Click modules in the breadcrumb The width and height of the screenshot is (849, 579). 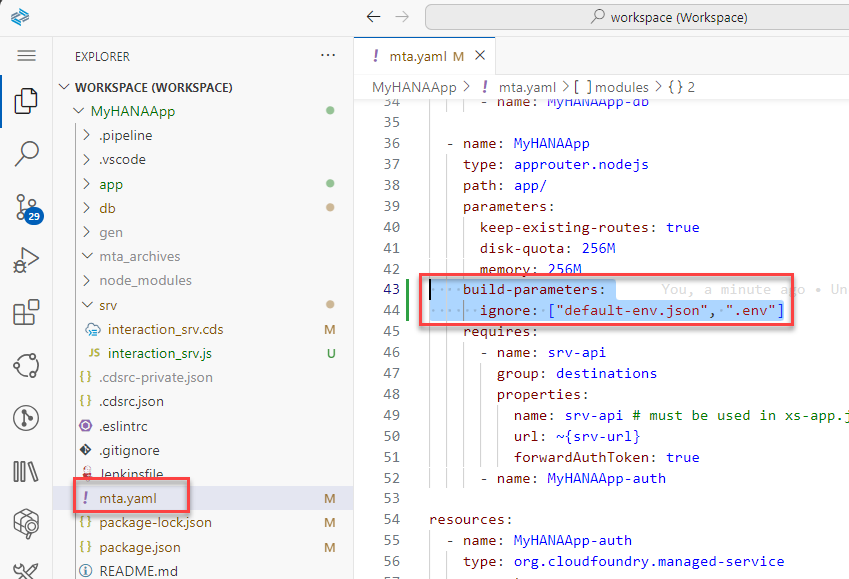pos(622,87)
